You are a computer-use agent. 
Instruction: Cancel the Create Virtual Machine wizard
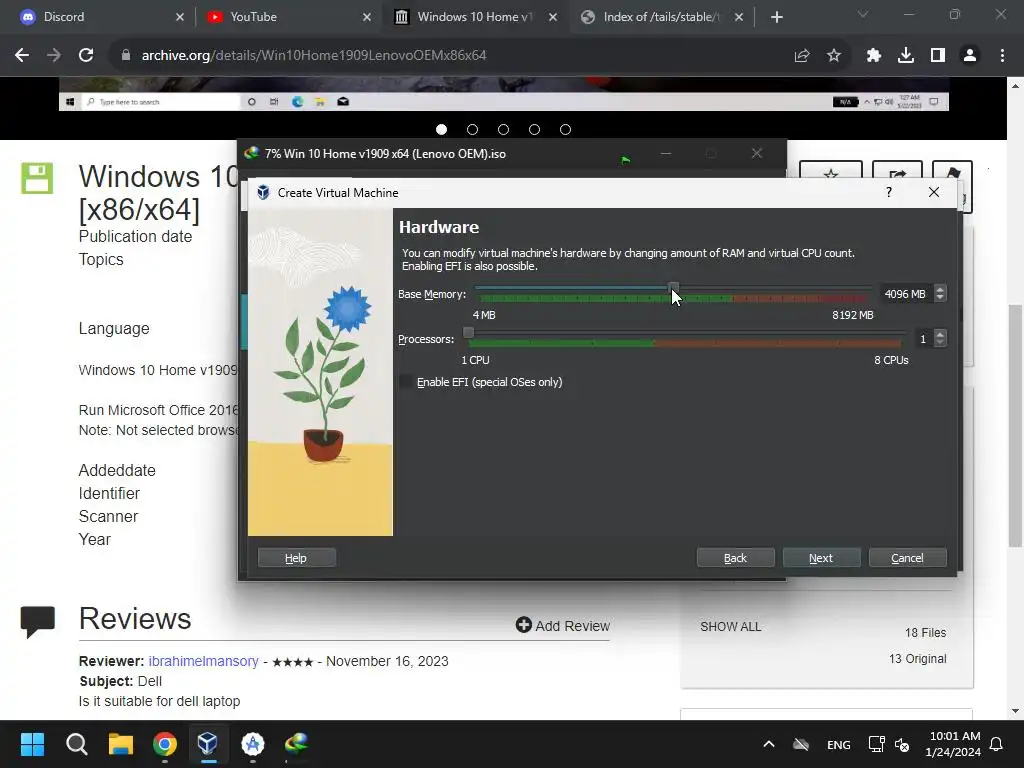pyautogui.click(x=907, y=558)
